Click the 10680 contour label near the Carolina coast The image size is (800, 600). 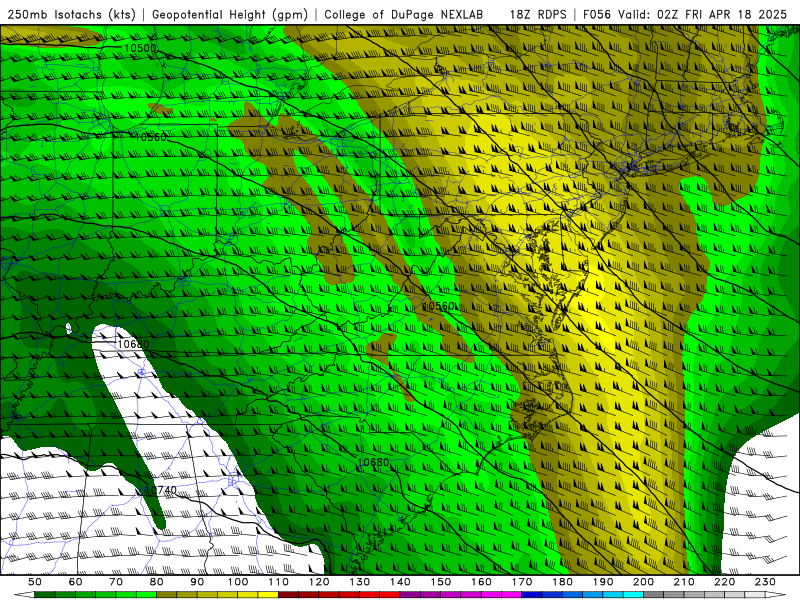373,462
